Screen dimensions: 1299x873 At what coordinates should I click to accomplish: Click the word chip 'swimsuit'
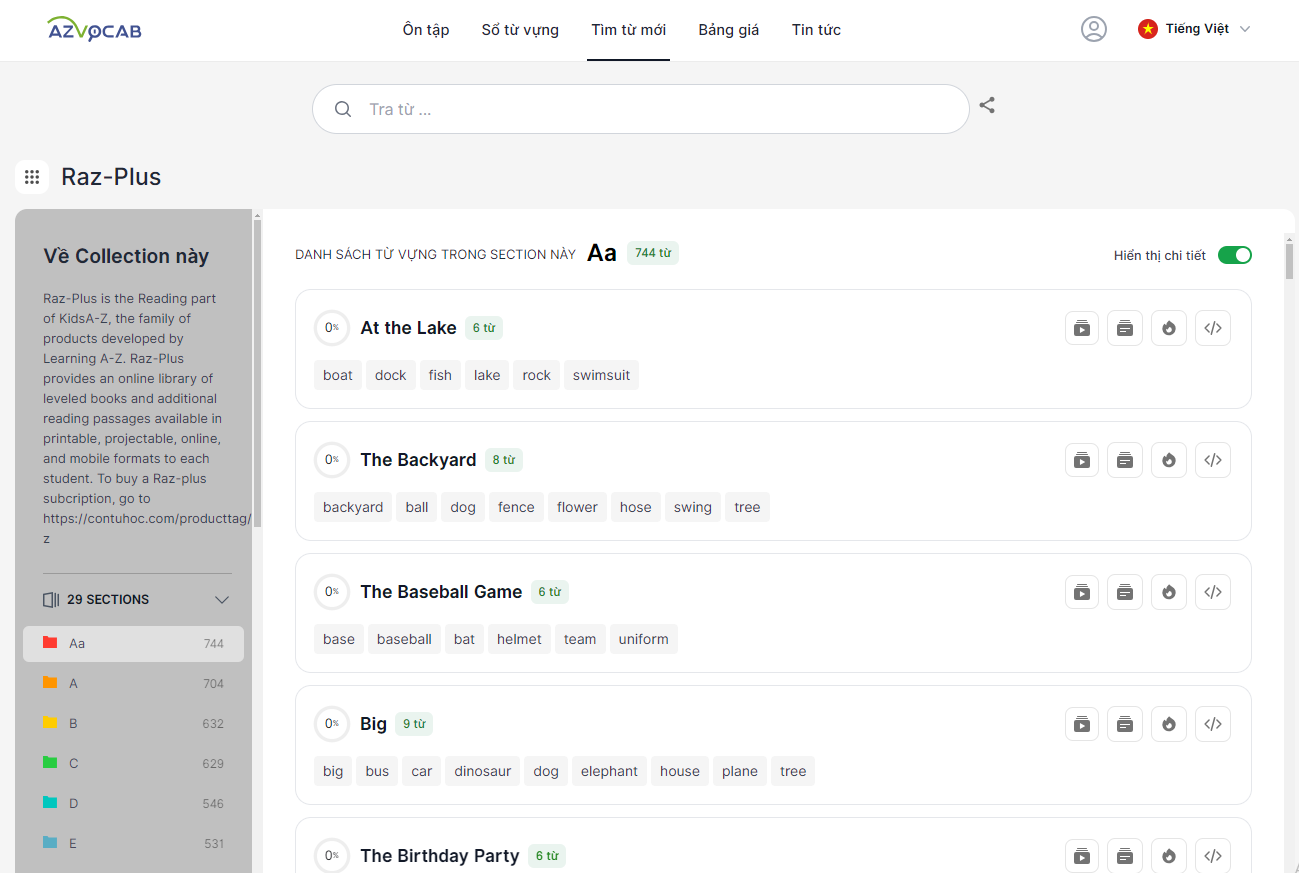(x=602, y=375)
